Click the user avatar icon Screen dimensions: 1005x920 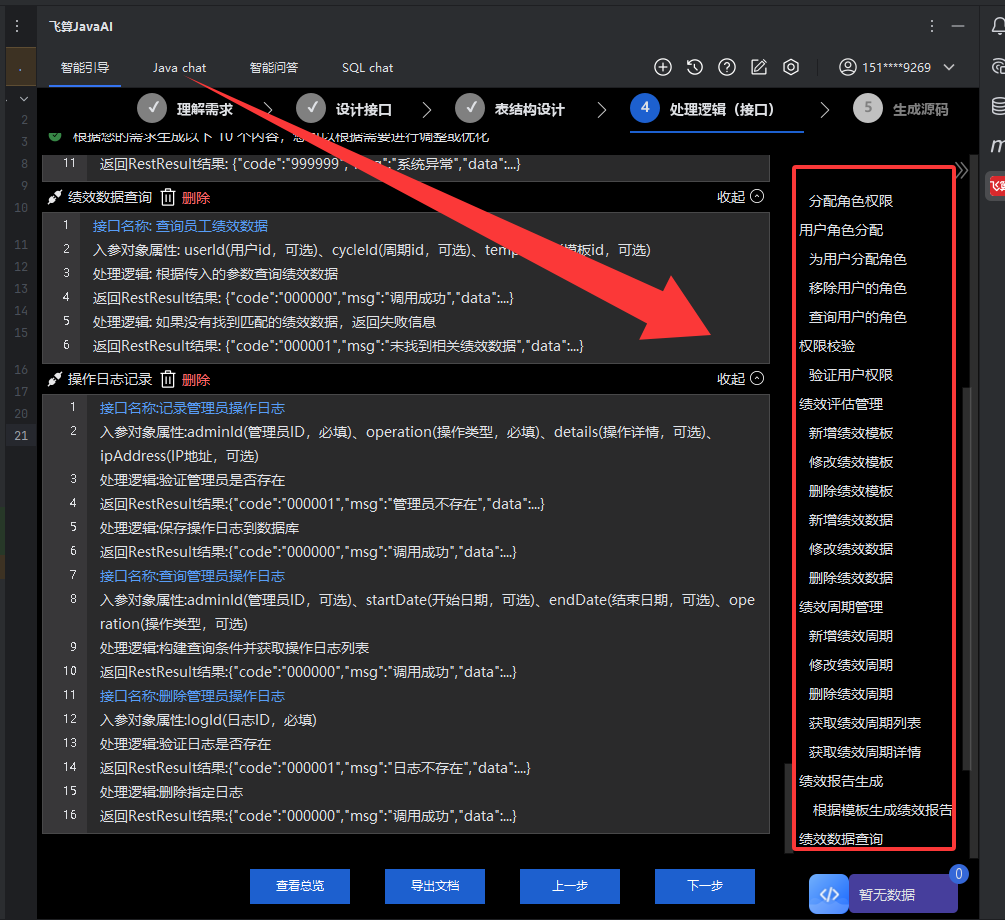tap(847, 67)
